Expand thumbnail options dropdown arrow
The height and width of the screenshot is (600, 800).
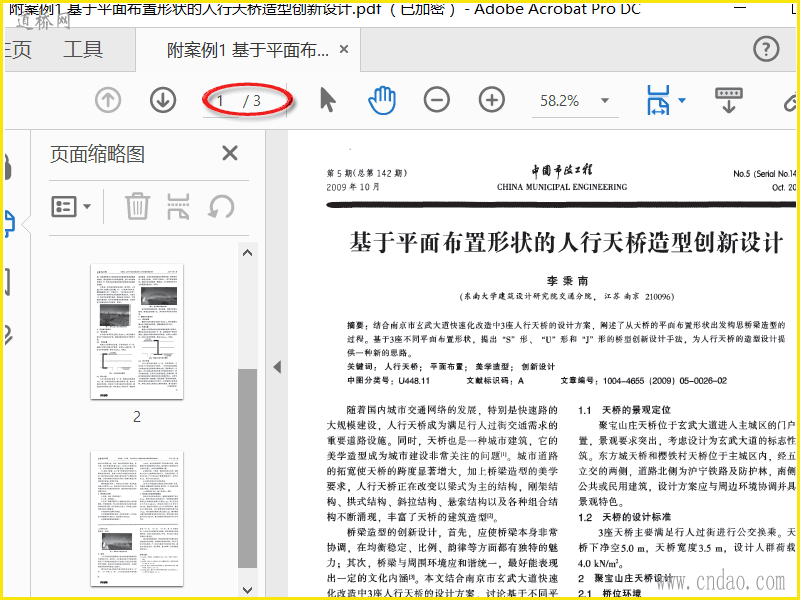pyautogui.click(x=87, y=207)
